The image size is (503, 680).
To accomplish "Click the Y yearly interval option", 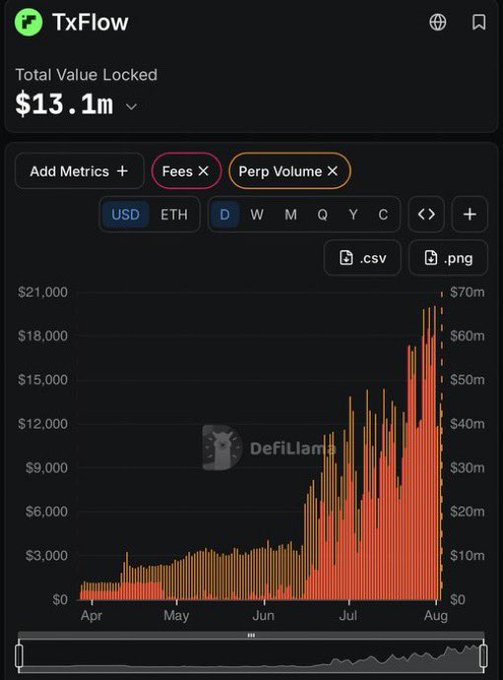I will tap(353, 215).
